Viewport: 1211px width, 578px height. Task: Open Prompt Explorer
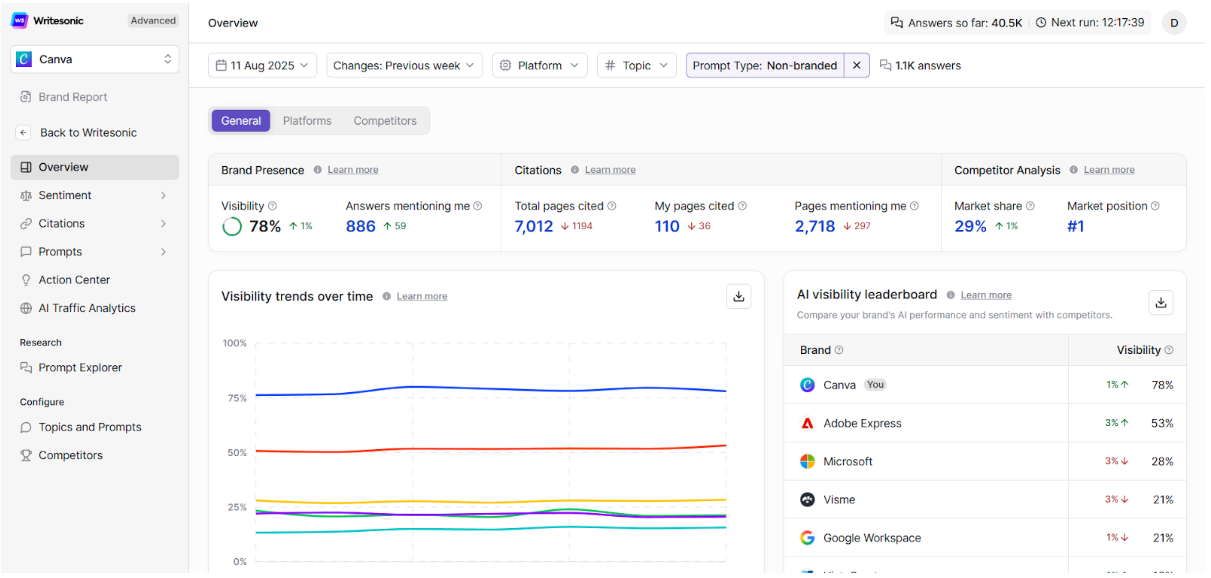80,367
